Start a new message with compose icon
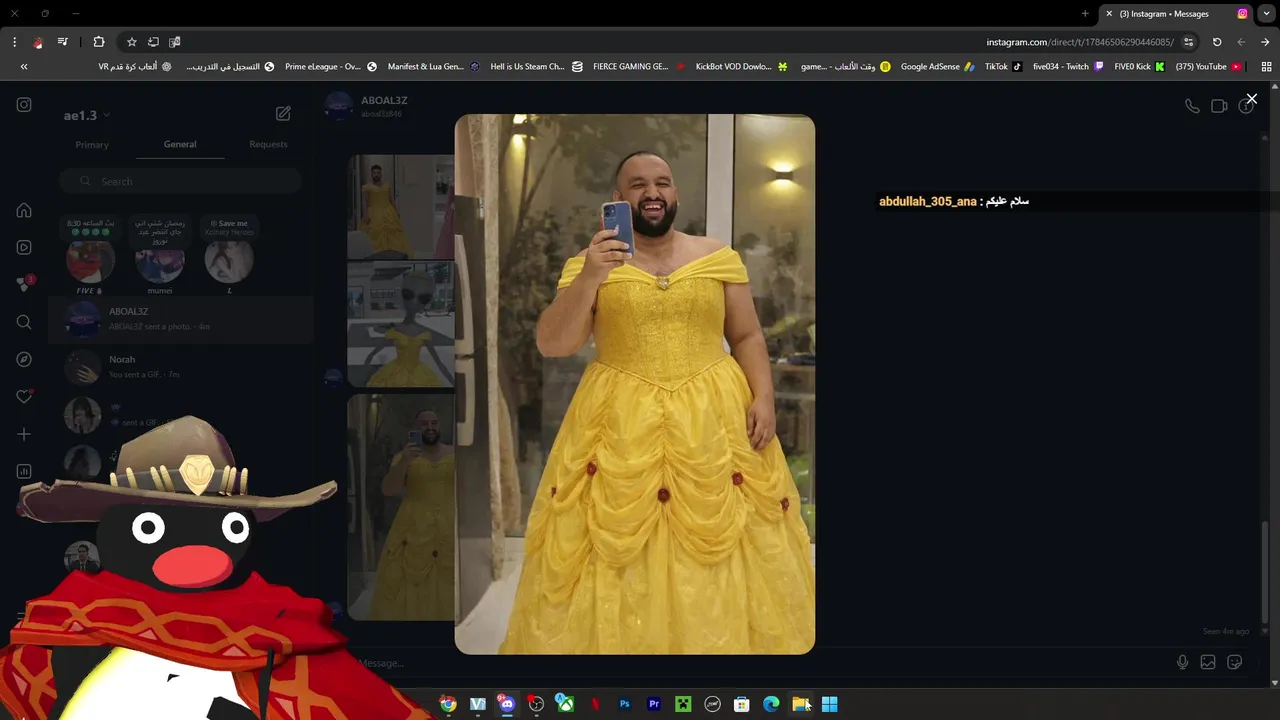The height and width of the screenshot is (720, 1280). 283,114
